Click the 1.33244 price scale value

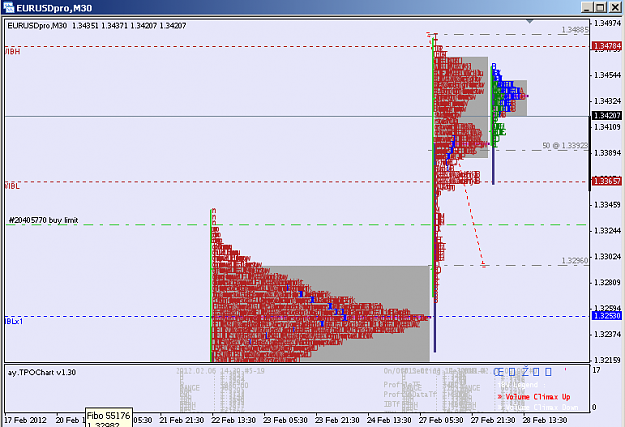pyautogui.click(x=607, y=230)
